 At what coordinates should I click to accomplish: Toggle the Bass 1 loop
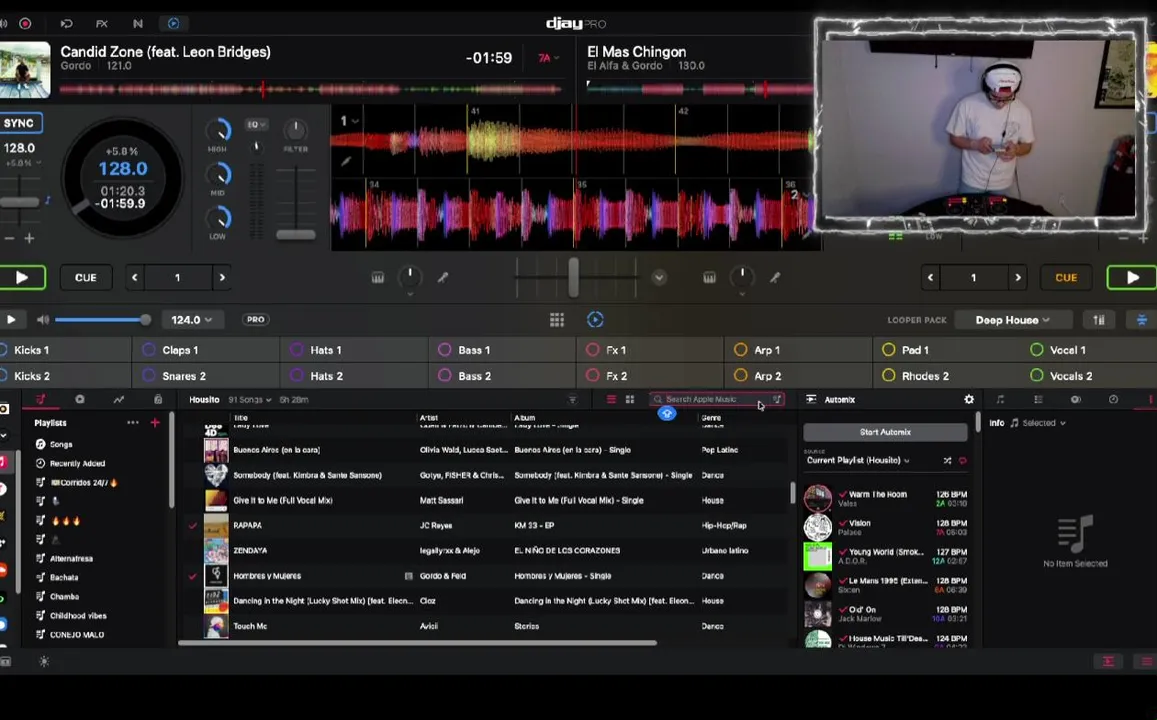pos(502,350)
